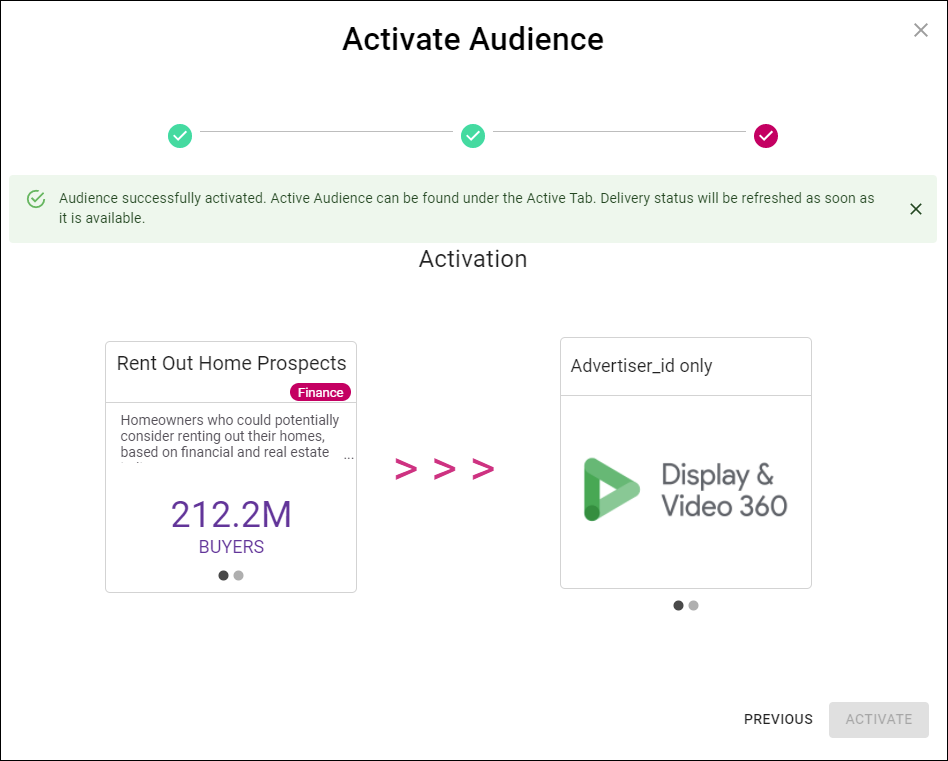Click the second completed step checkmark
This screenshot has height=761, width=948.
pyautogui.click(x=473, y=136)
